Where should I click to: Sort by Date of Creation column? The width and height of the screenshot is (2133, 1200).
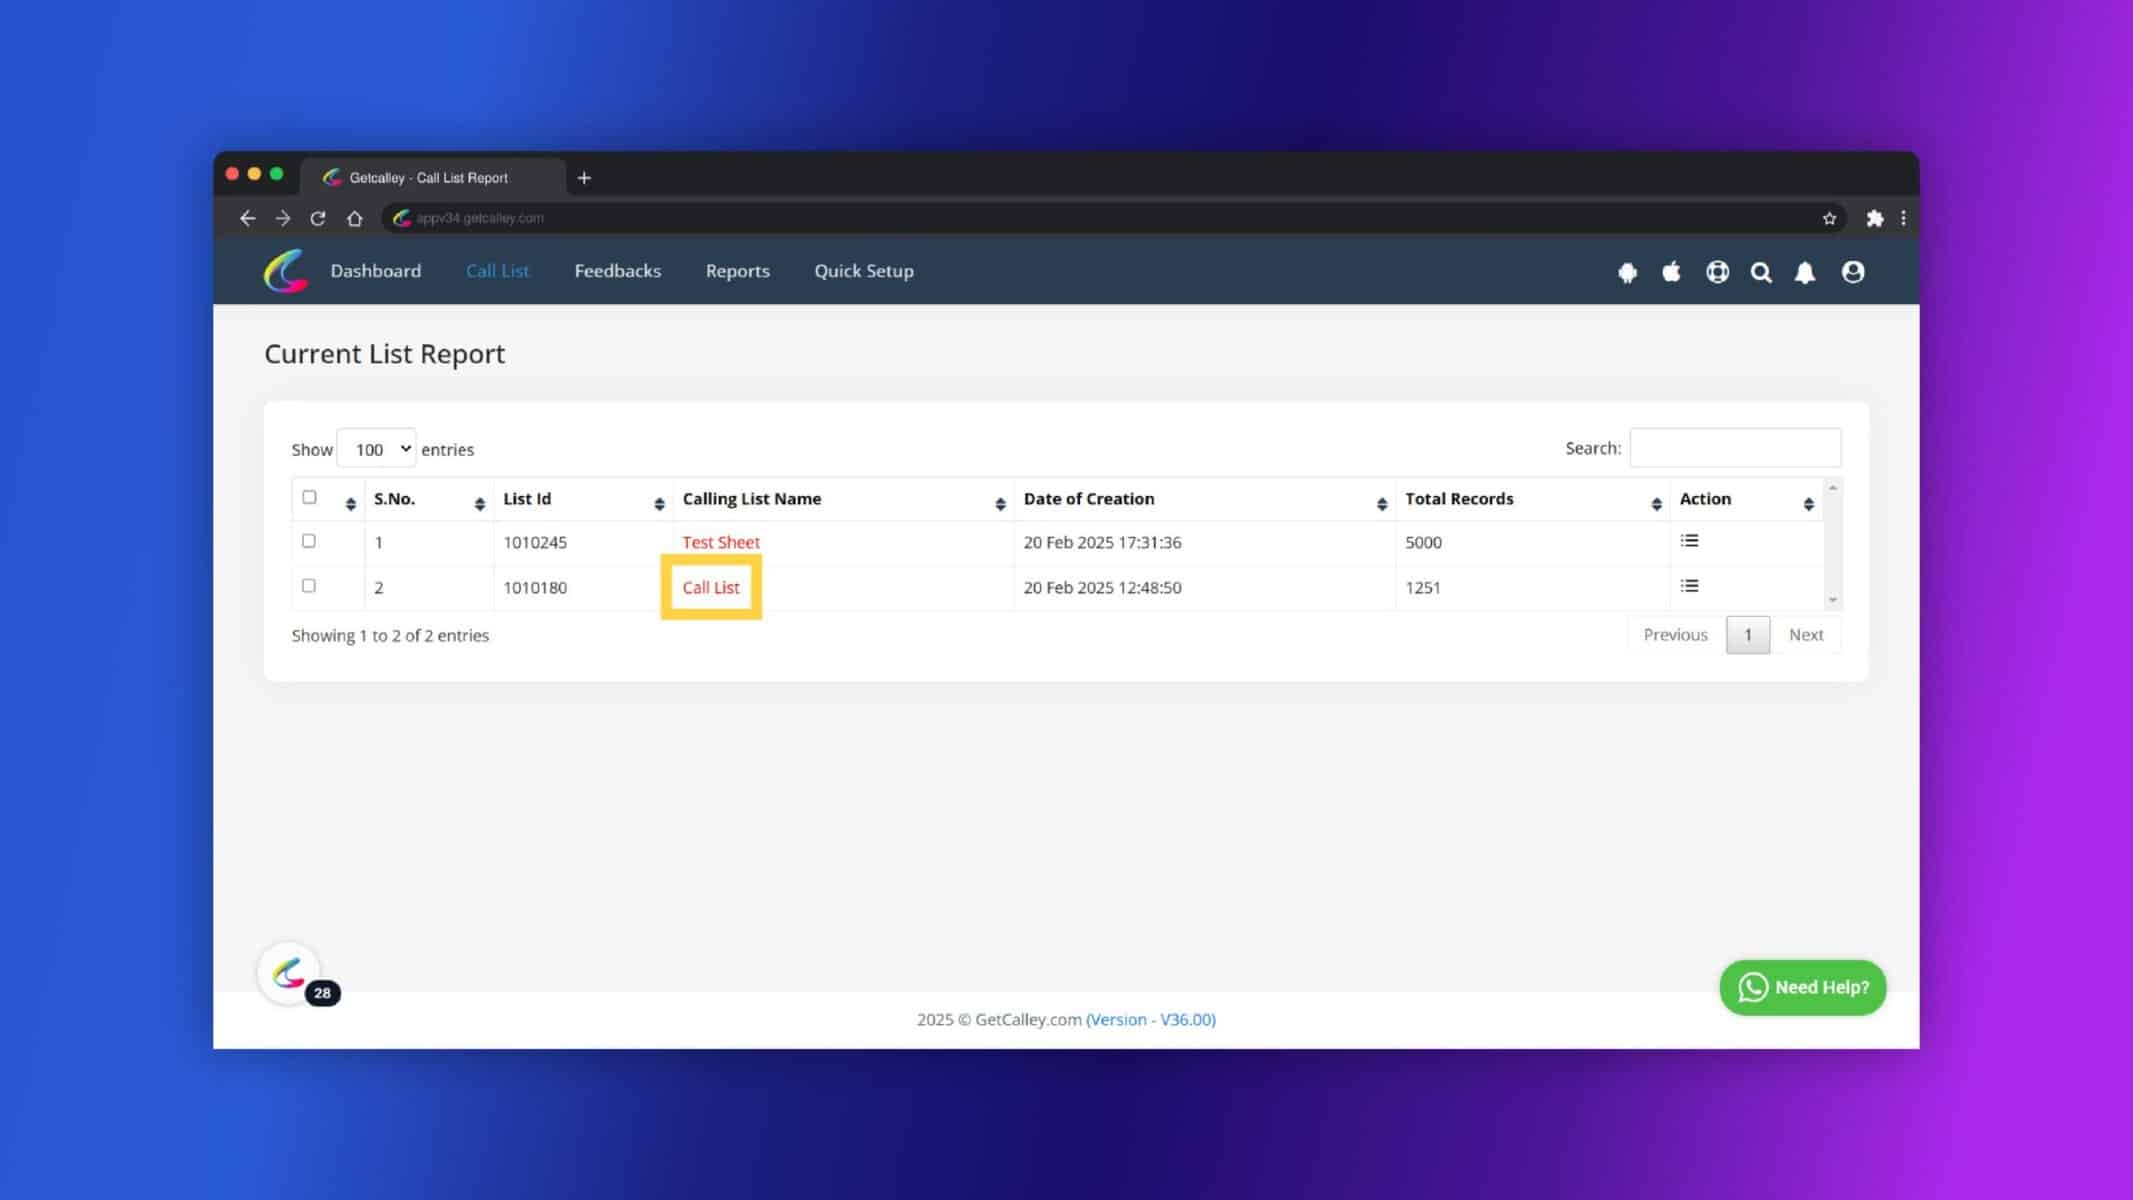1204,499
